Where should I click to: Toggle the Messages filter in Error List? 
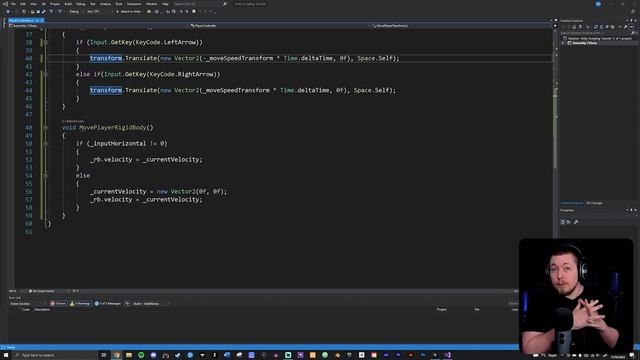[x=107, y=304]
